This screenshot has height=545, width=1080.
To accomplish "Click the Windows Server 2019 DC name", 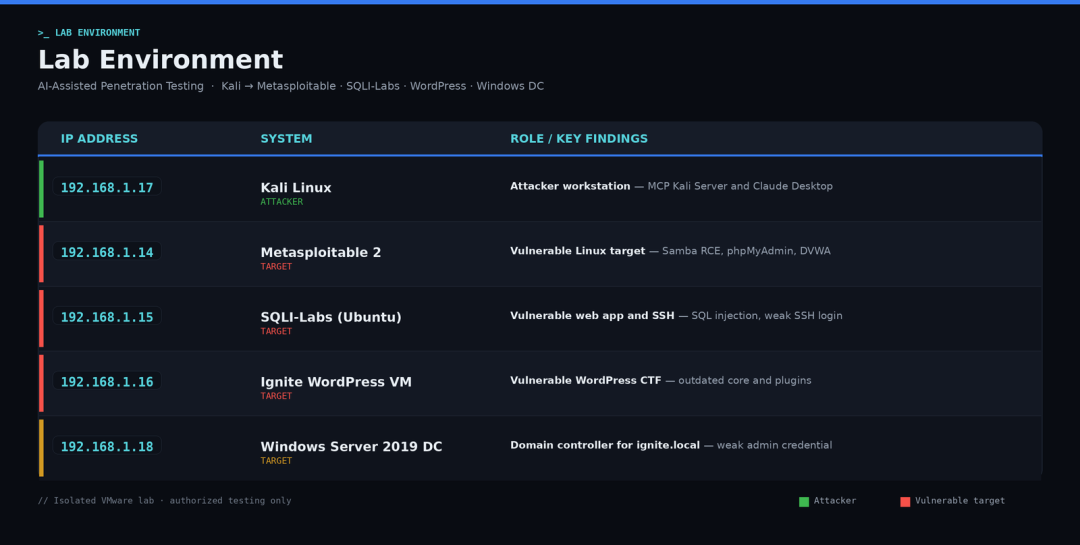I will (351, 446).
